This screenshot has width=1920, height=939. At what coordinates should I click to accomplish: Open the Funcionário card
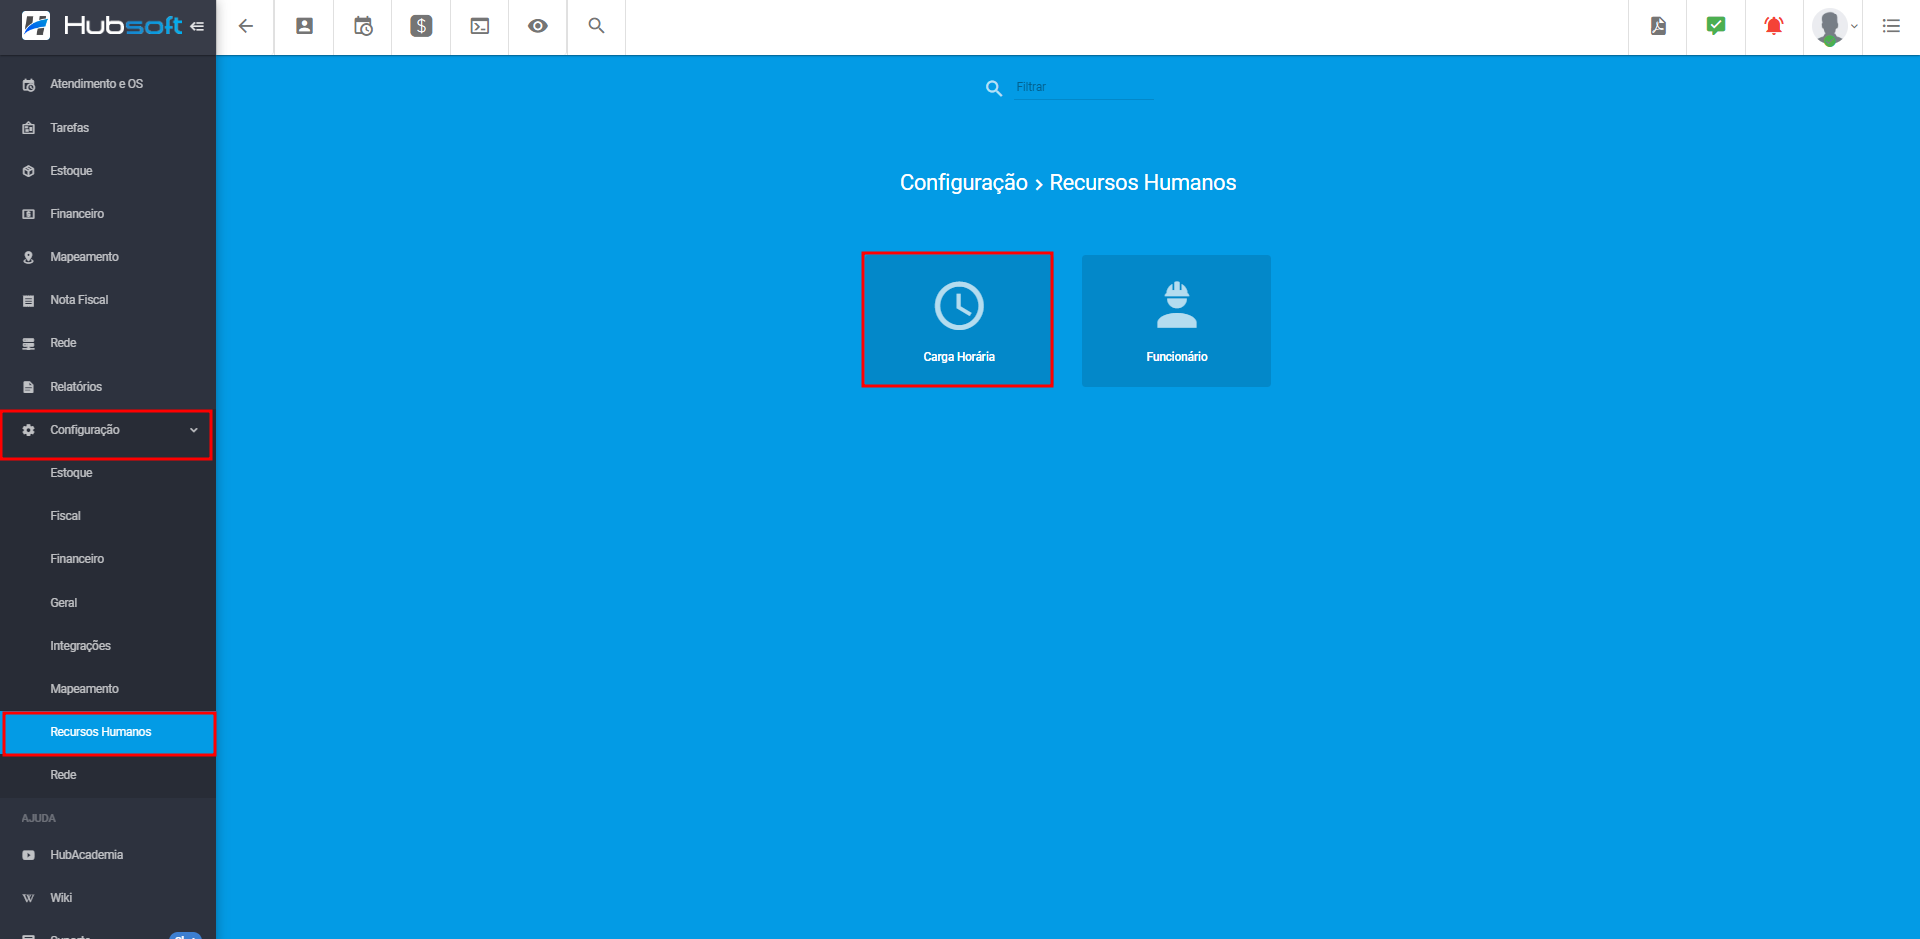(x=1176, y=321)
